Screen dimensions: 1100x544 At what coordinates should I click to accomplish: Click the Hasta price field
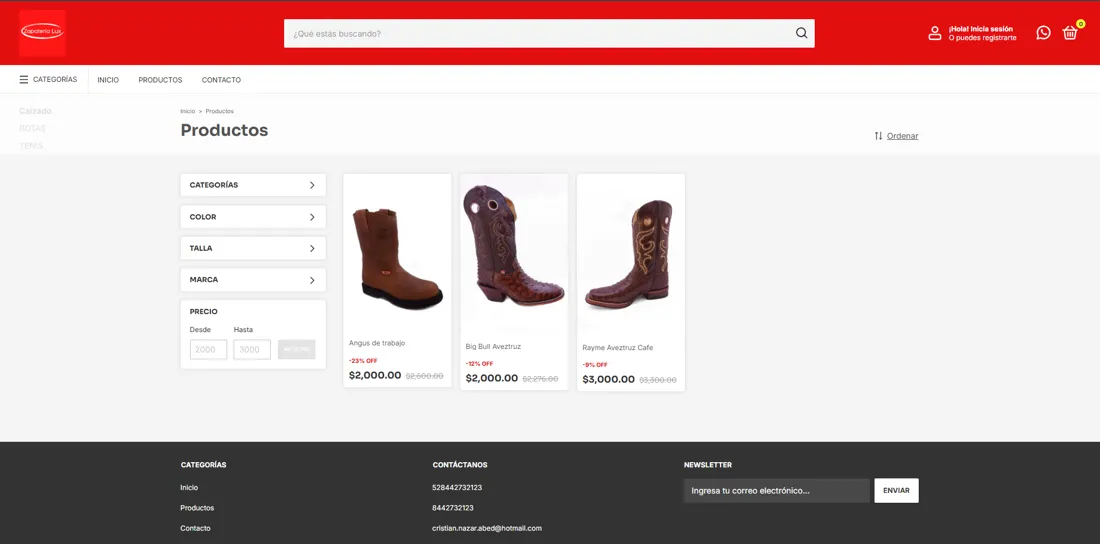point(252,350)
